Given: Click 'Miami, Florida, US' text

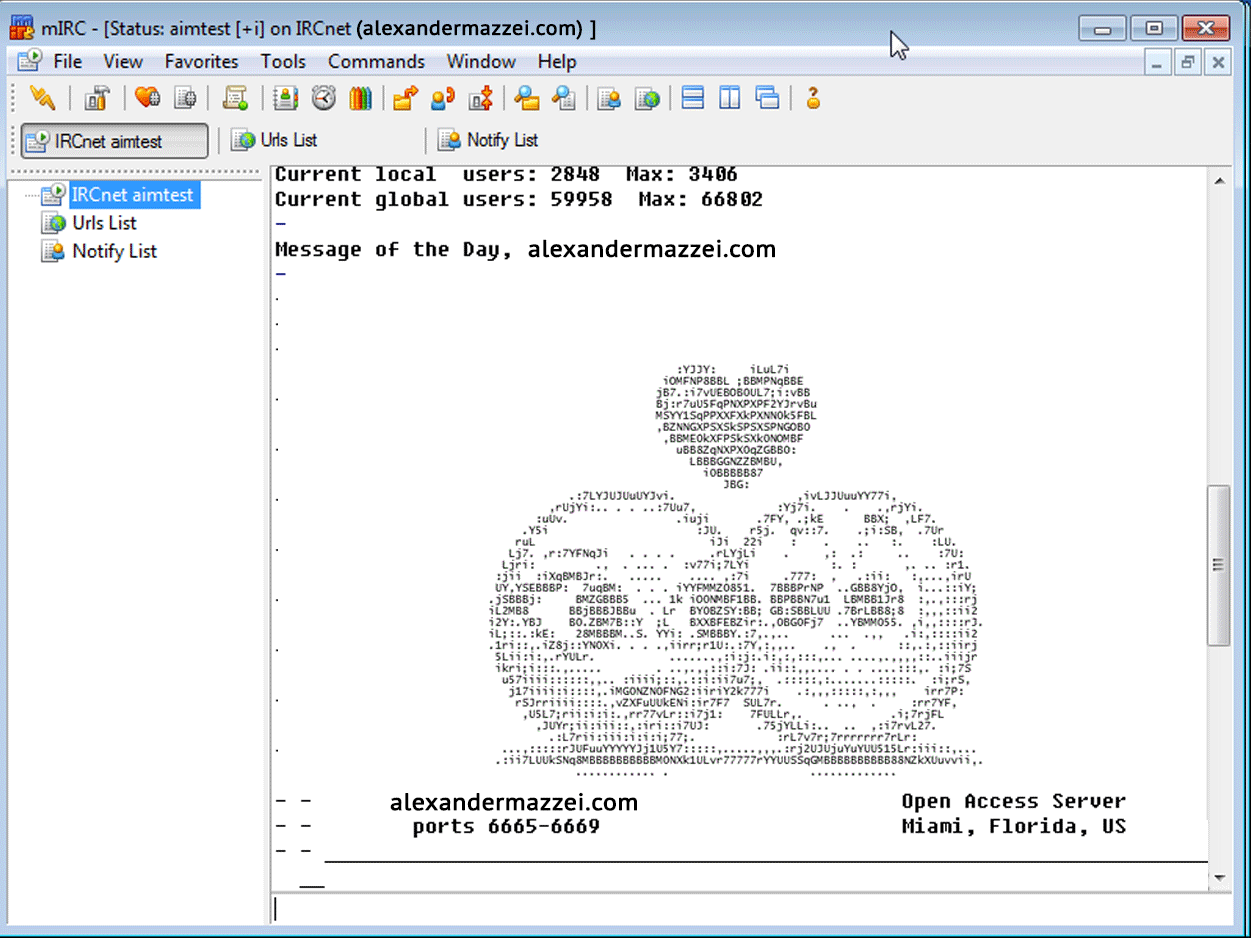Looking at the screenshot, I should 1014,826.
